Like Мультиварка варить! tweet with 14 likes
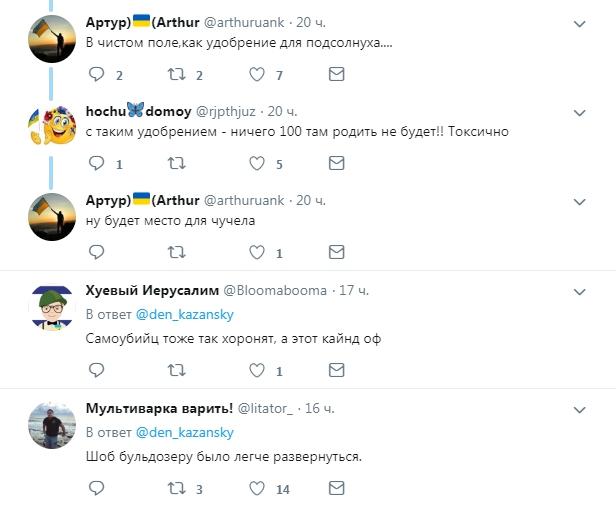The image size is (616, 505). coord(257,489)
